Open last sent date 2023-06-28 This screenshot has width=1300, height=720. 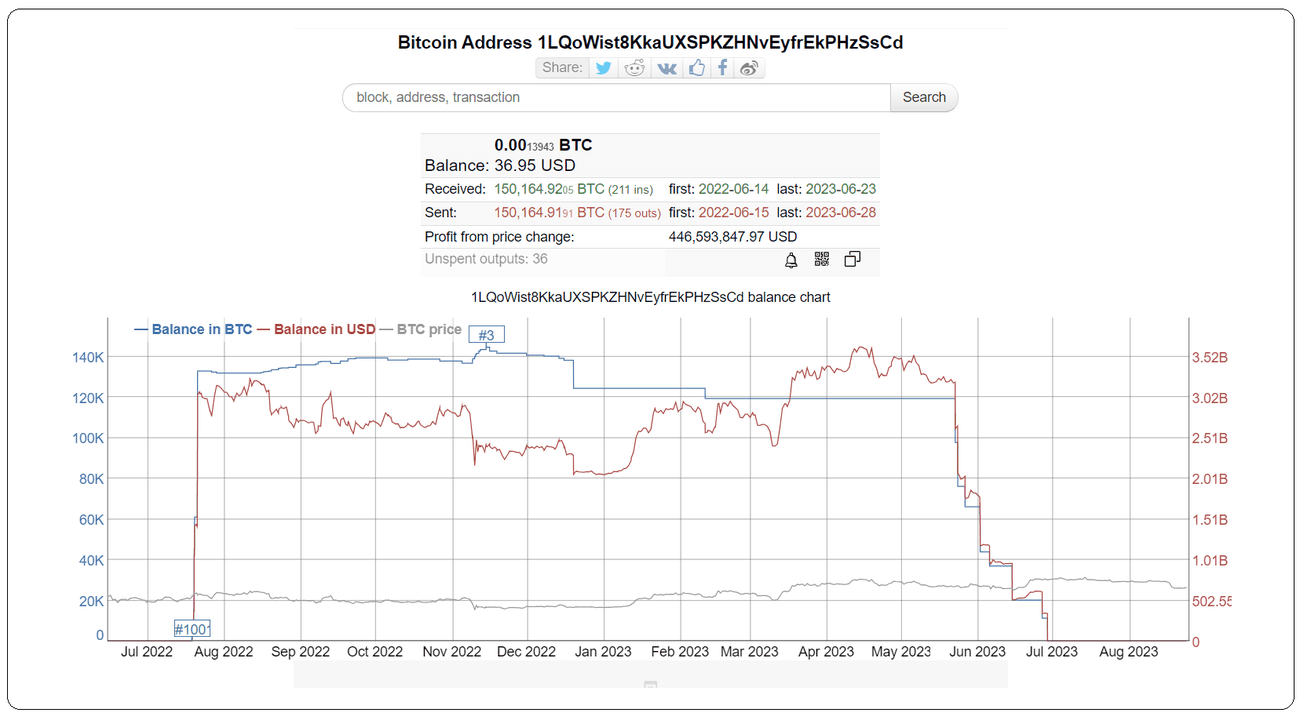(x=841, y=213)
